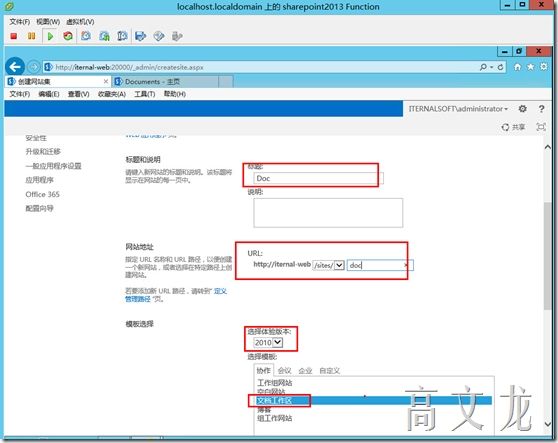Open console 视图(W) menu
558x443 pixels.
coord(48,22)
